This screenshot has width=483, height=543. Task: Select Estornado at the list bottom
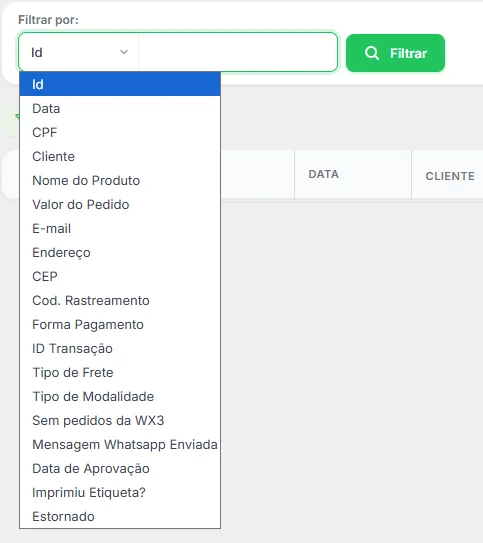pos(120,516)
